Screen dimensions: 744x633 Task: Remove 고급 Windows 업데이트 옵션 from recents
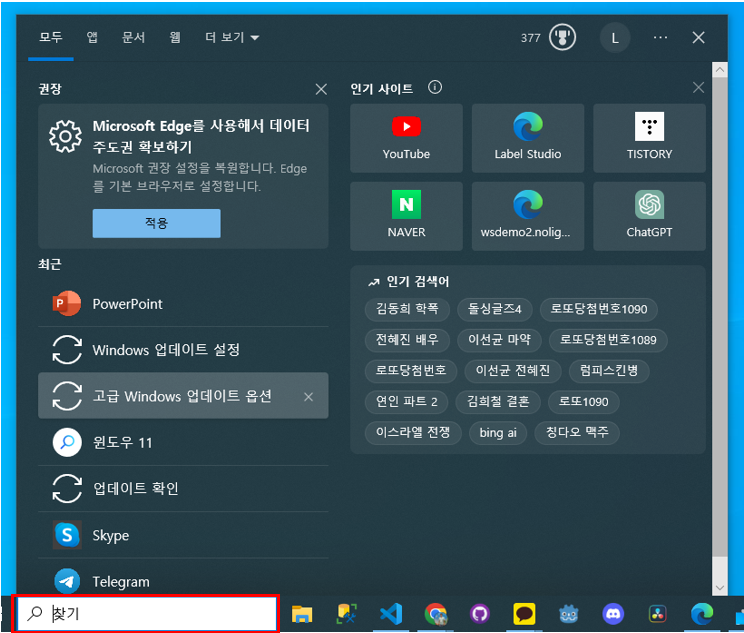(308, 397)
